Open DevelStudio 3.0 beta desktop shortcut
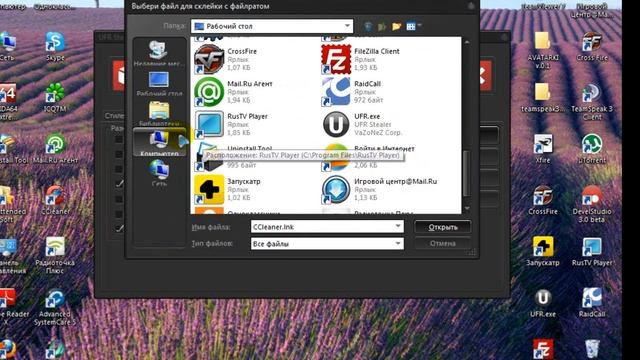The width and height of the screenshot is (640, 360). coord(592,204)
